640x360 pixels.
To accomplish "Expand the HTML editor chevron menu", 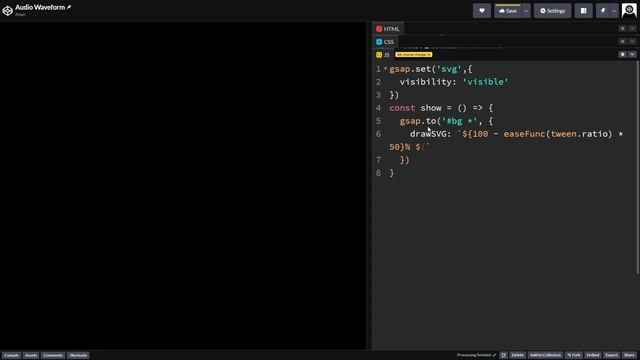I will [x=632, y=29].
